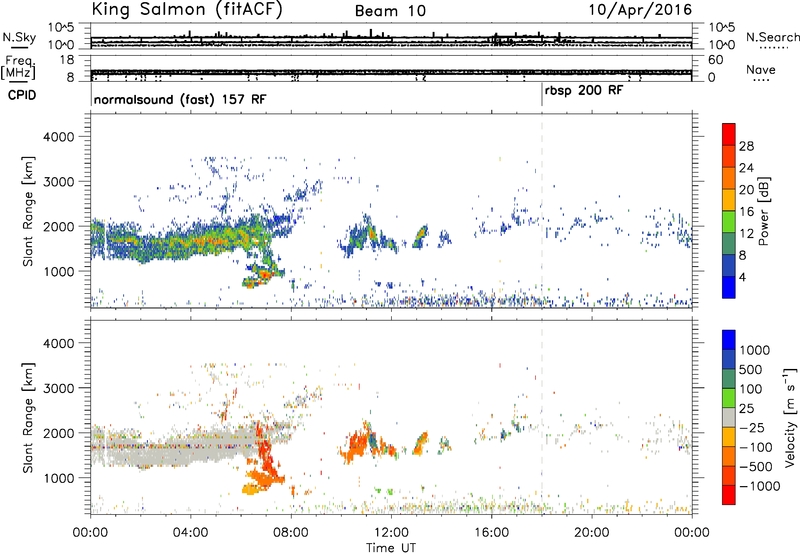800x554 pixels.
Task: Click the 'Power [dB]' colorbar label
Action: click(763, 211)
